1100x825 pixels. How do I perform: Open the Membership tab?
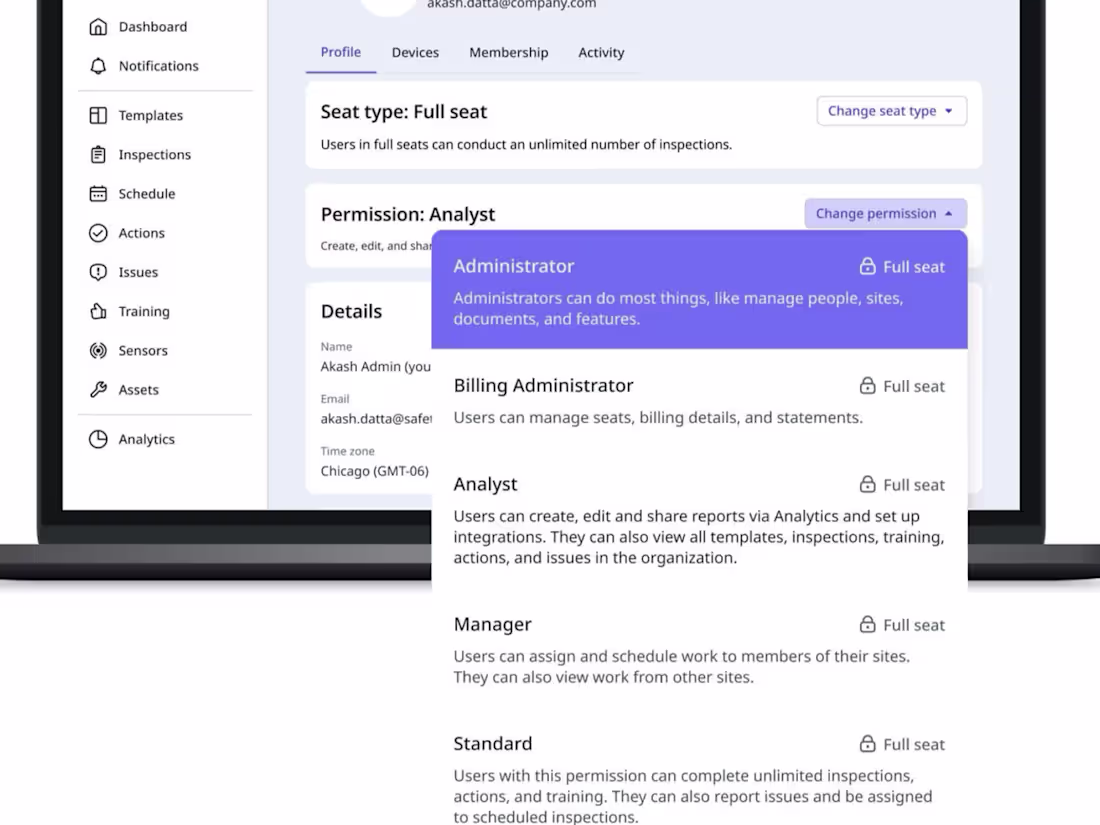point(508,52)
